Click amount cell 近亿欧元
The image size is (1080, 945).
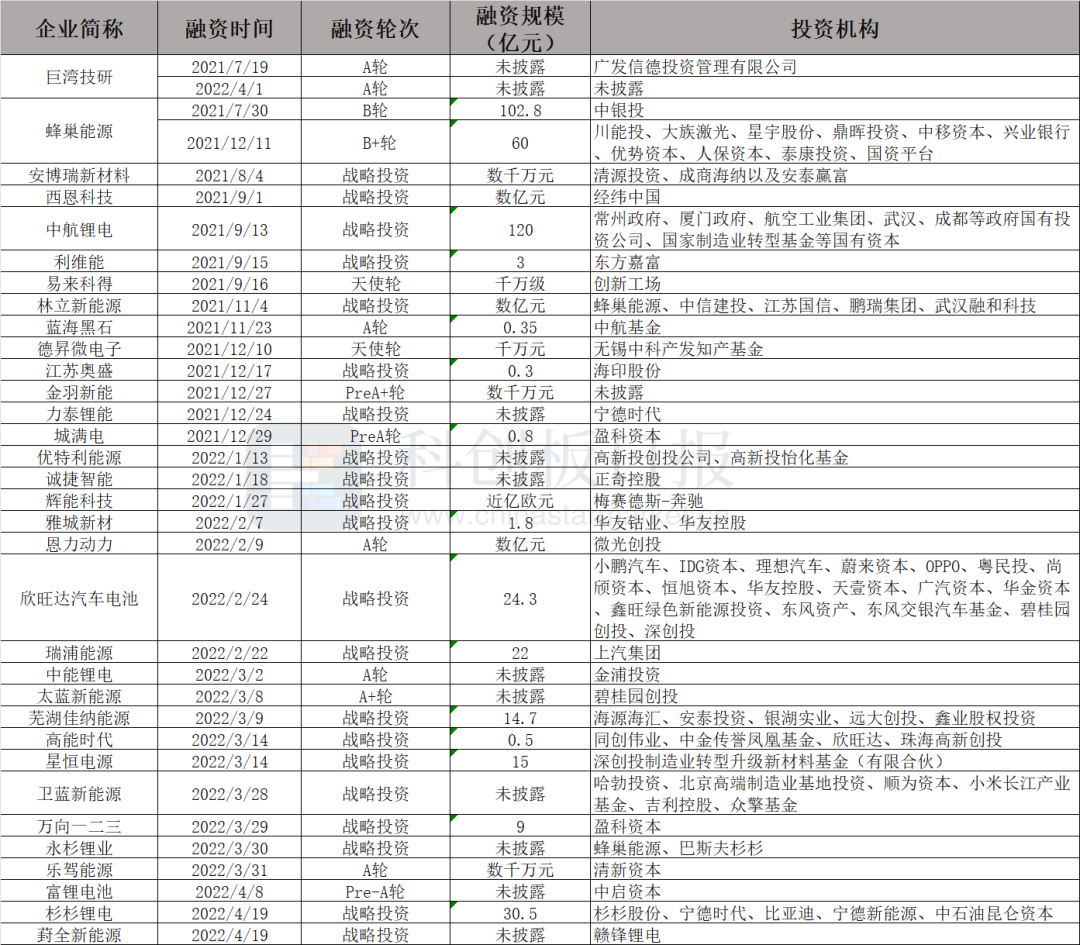520,501
